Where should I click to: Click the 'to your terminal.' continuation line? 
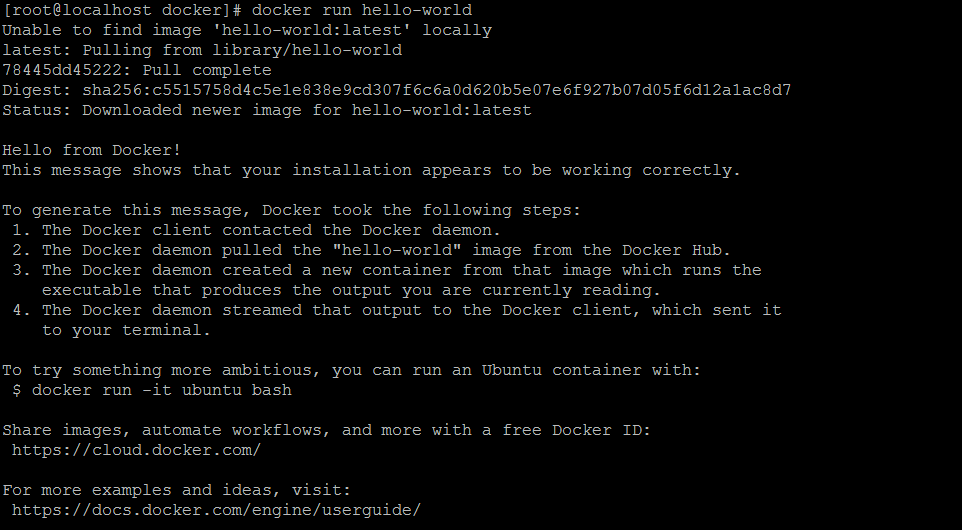pos(126,331)
